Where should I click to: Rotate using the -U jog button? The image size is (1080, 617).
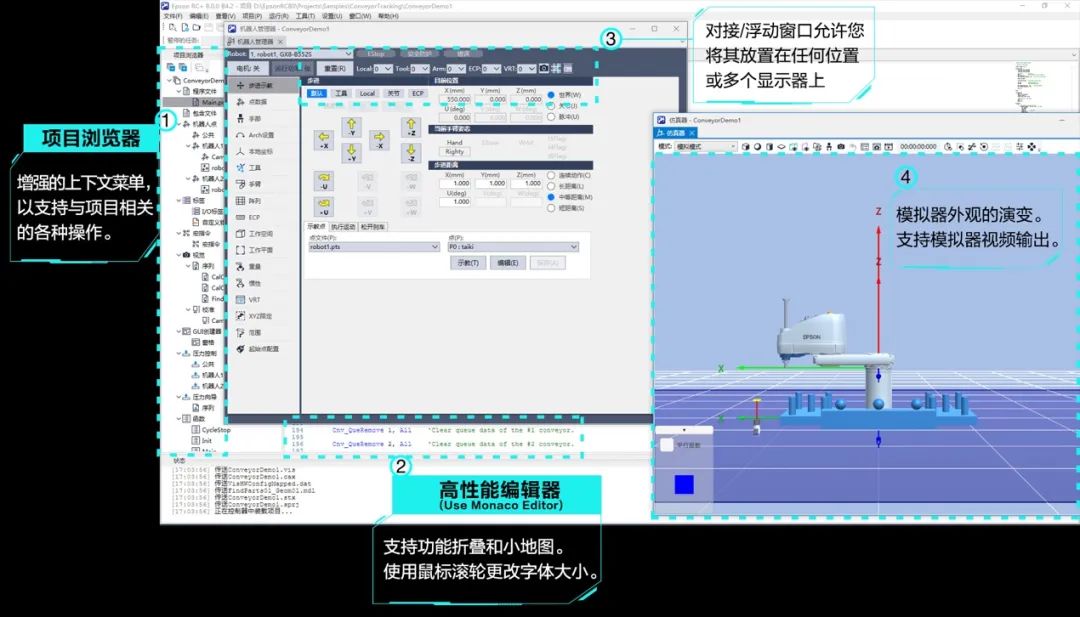coord(323,181)
